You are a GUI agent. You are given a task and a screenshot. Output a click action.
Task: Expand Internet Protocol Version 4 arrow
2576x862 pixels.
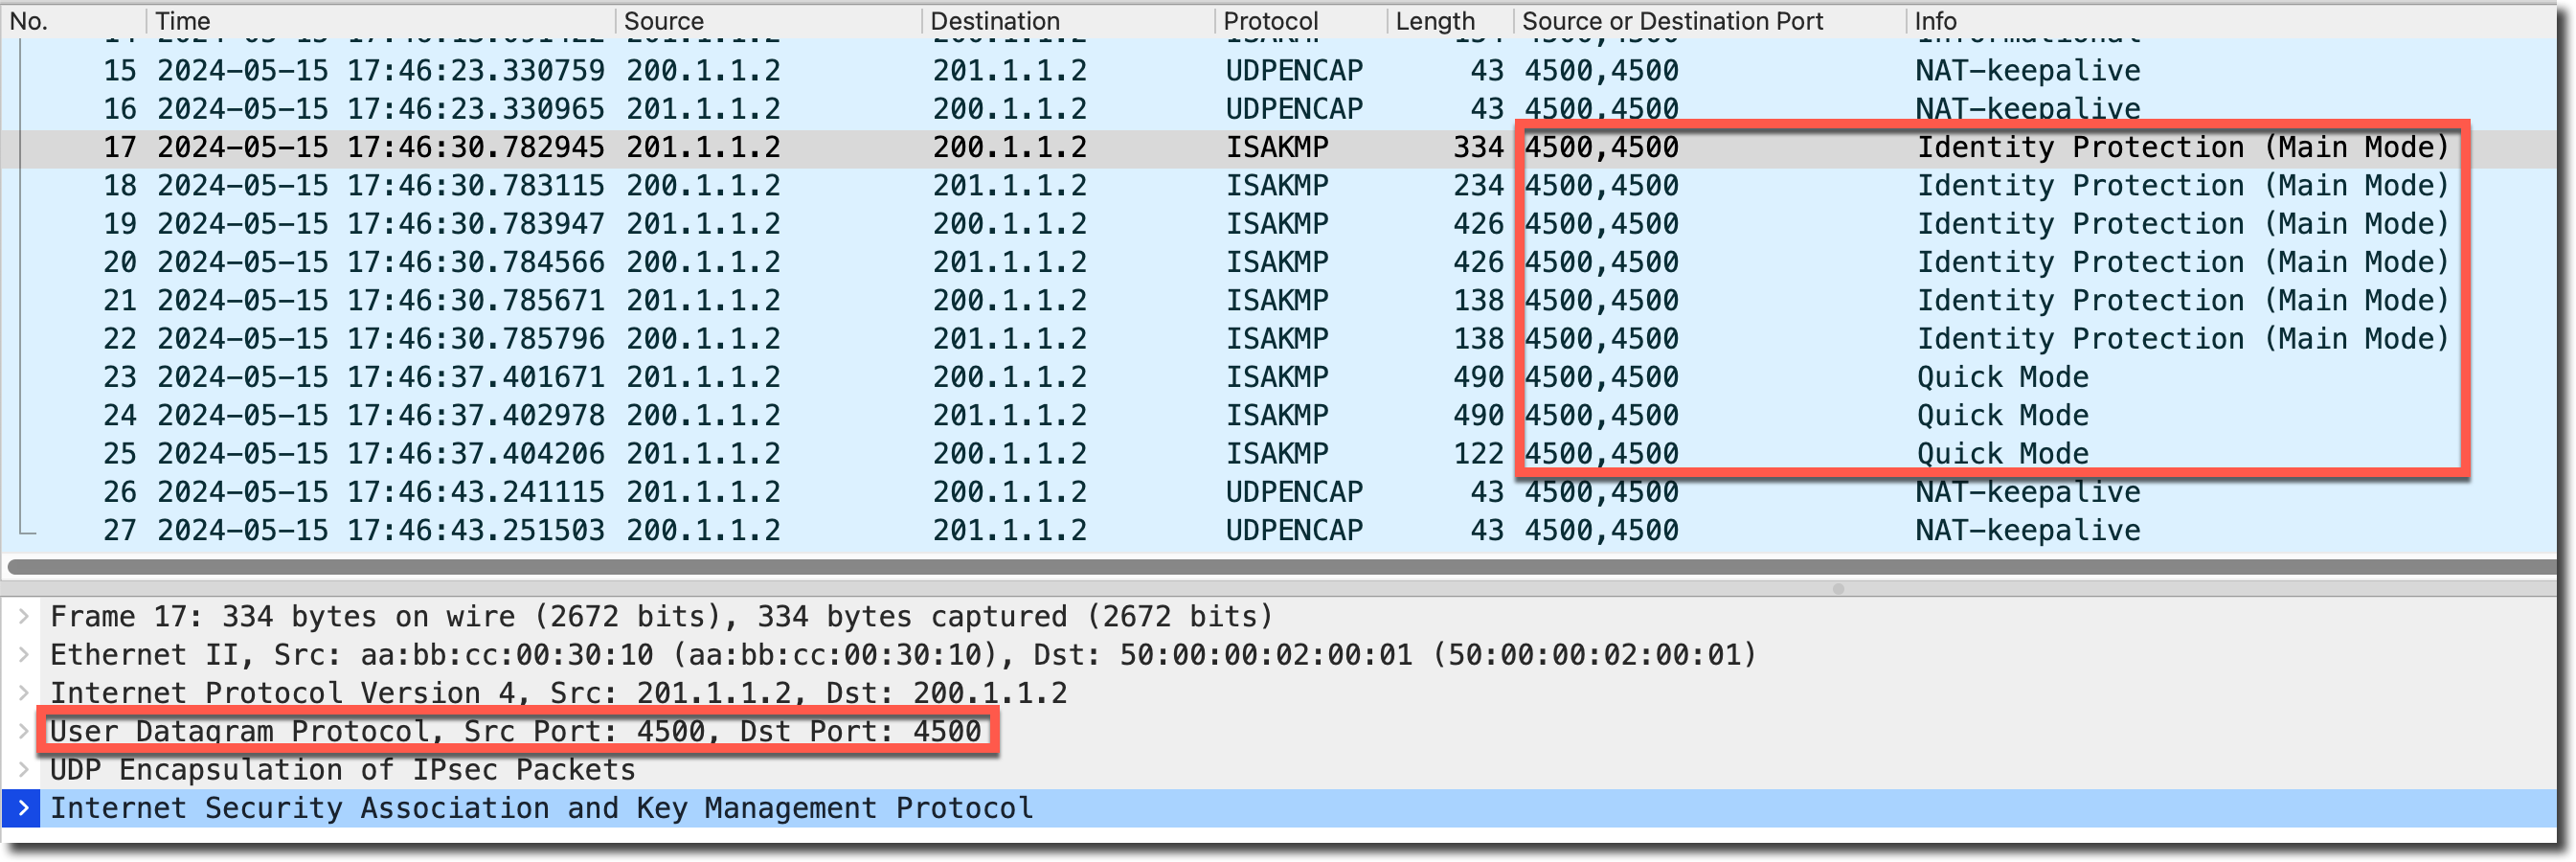23,693
